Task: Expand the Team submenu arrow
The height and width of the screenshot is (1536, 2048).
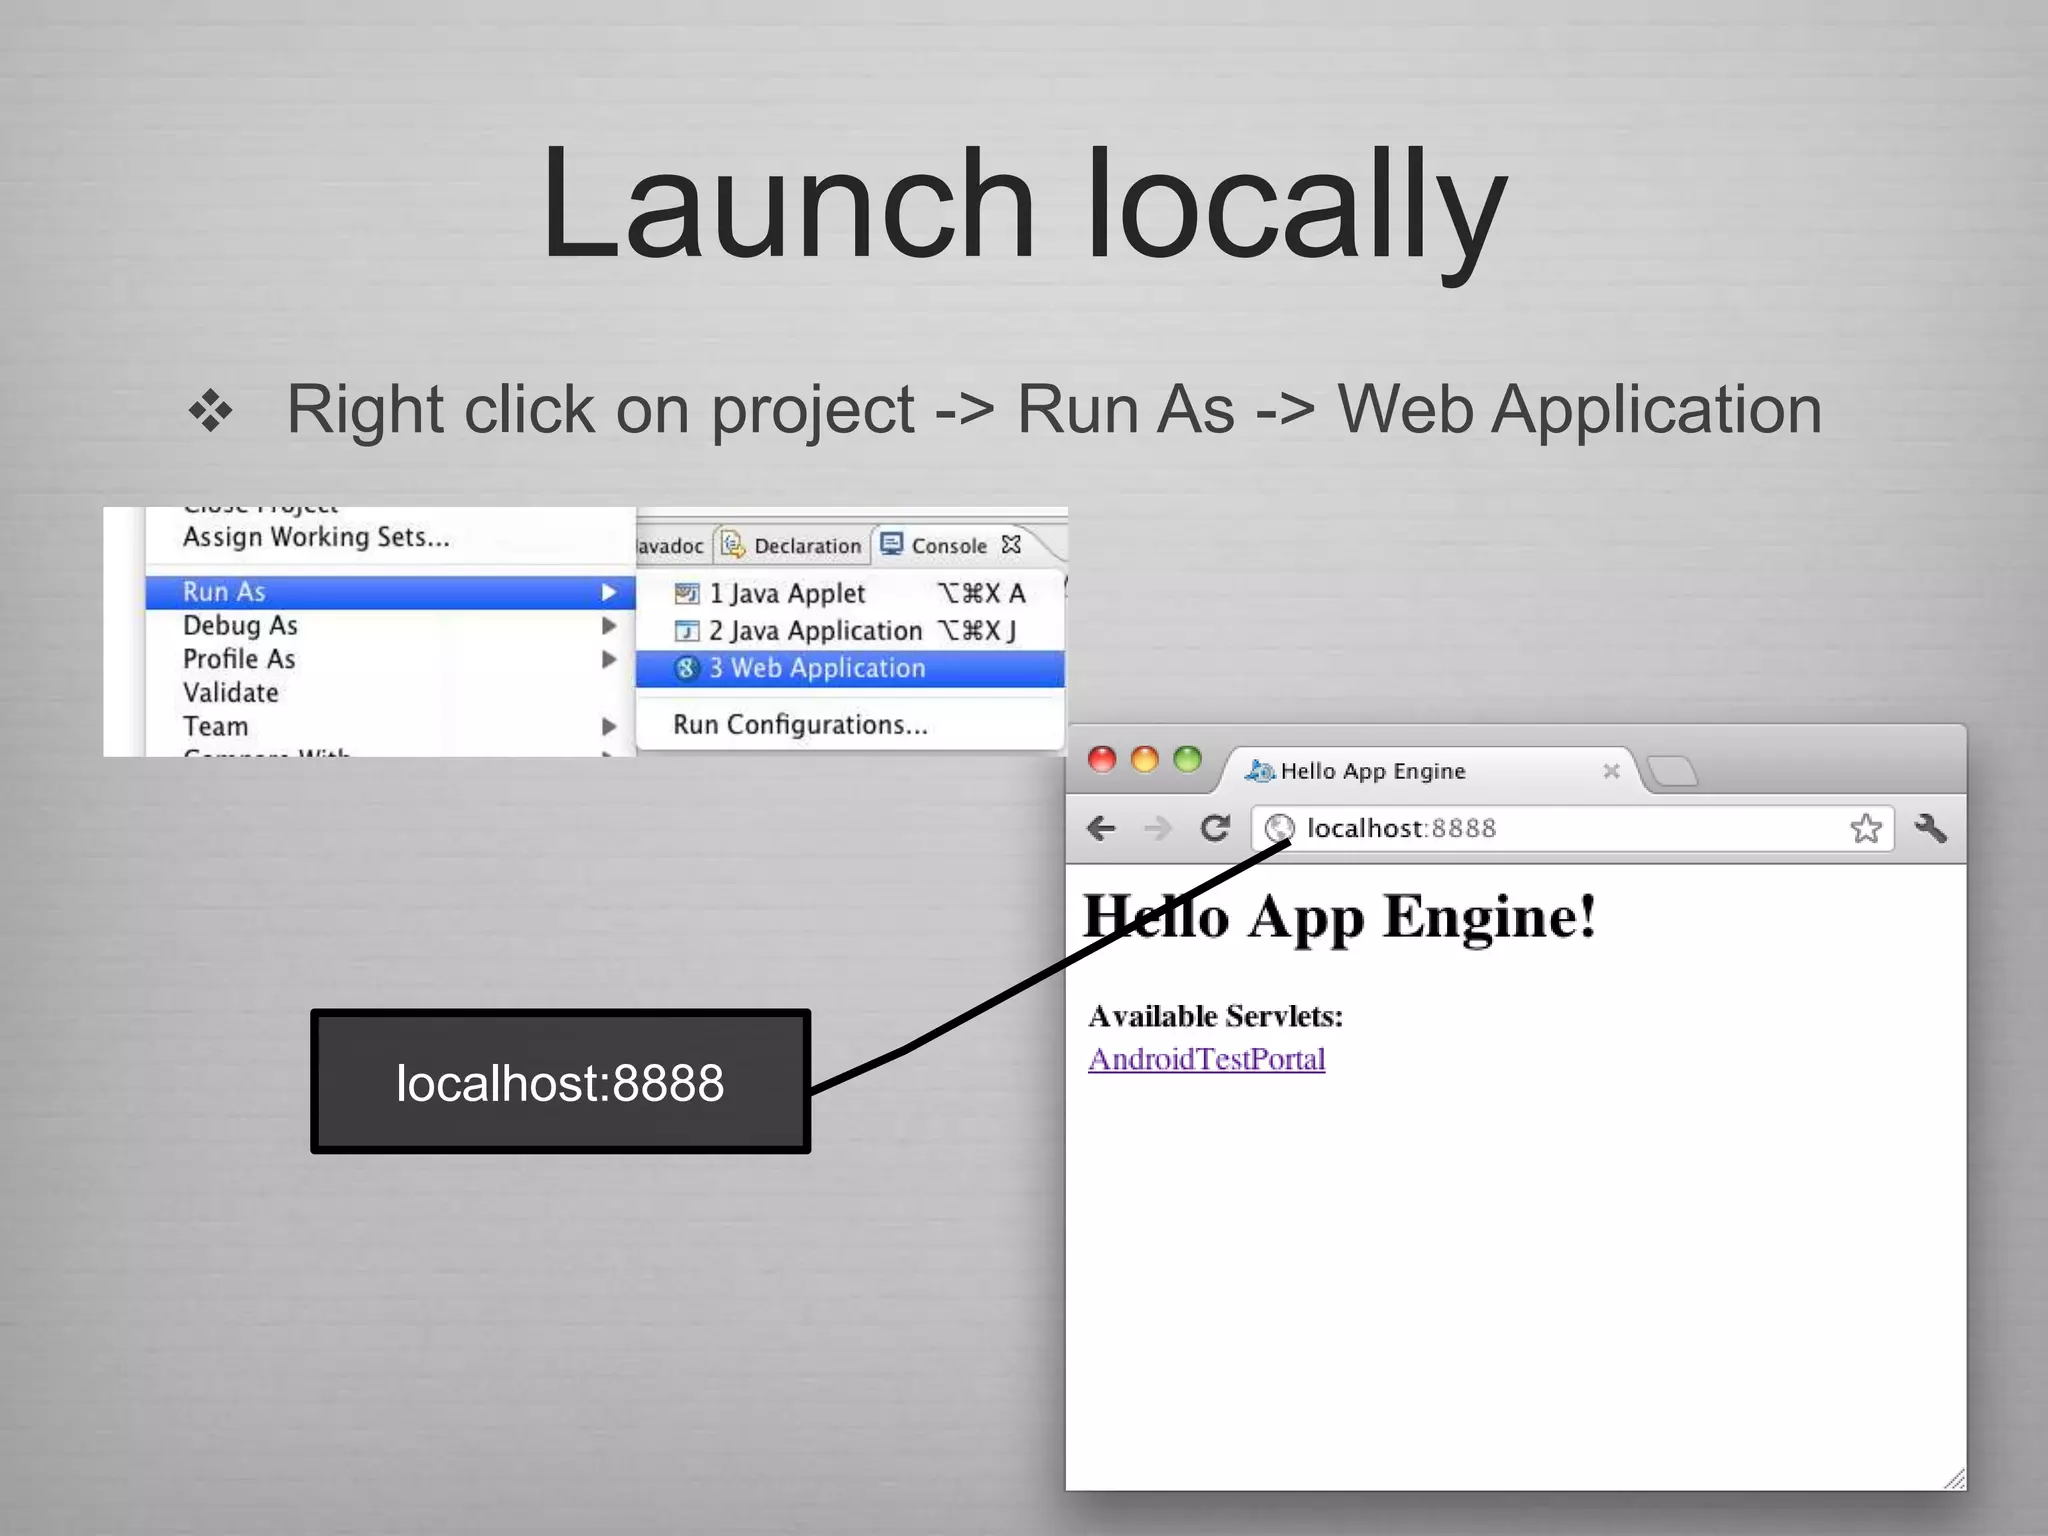Action: coord(608,726)
